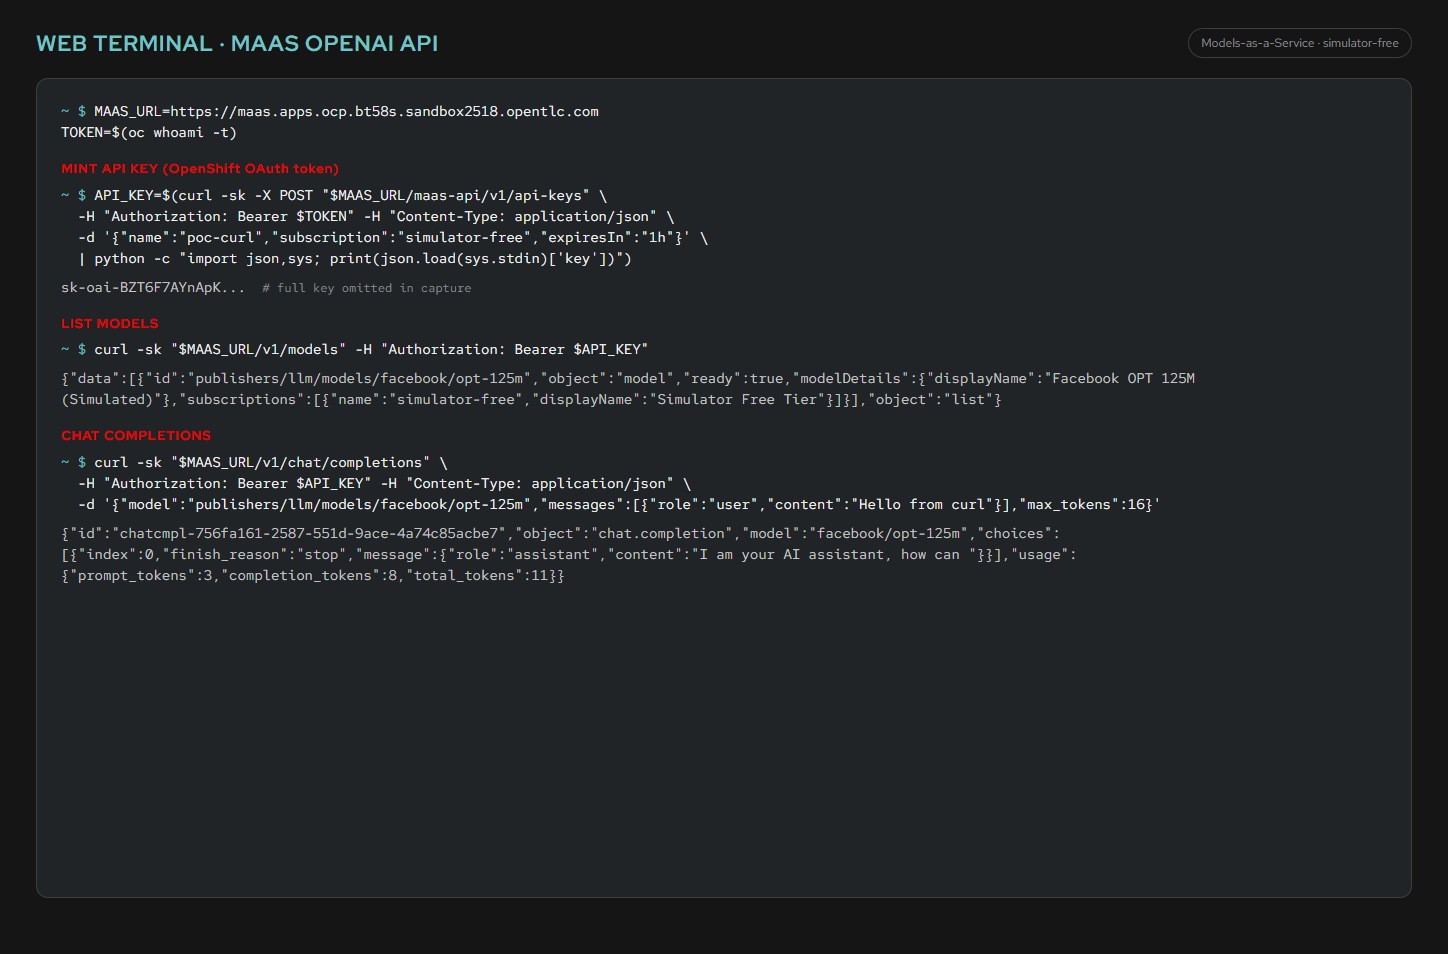This screenshot has width=1448, height=954.
Task: Select the MAAS_URL=https://maas.apps.ocp... command line
Action: 330,111
